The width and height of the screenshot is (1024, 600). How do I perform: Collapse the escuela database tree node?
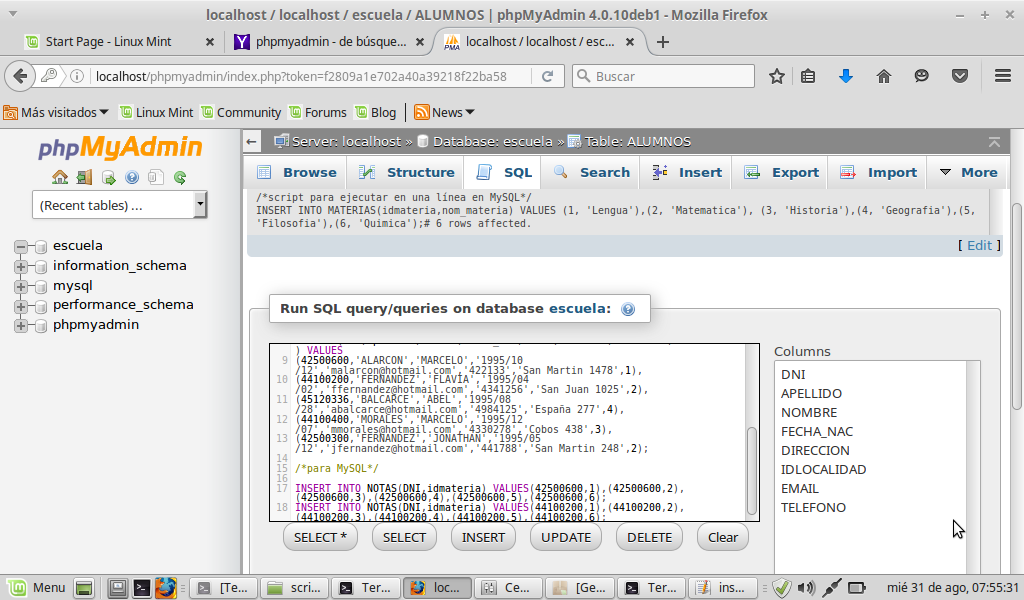click(20, 246)
